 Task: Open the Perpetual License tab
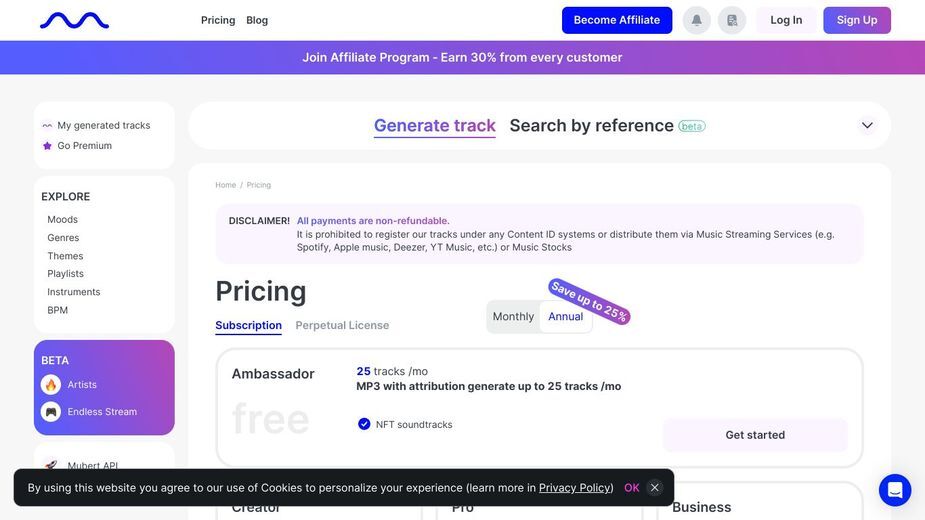point(342,325)
